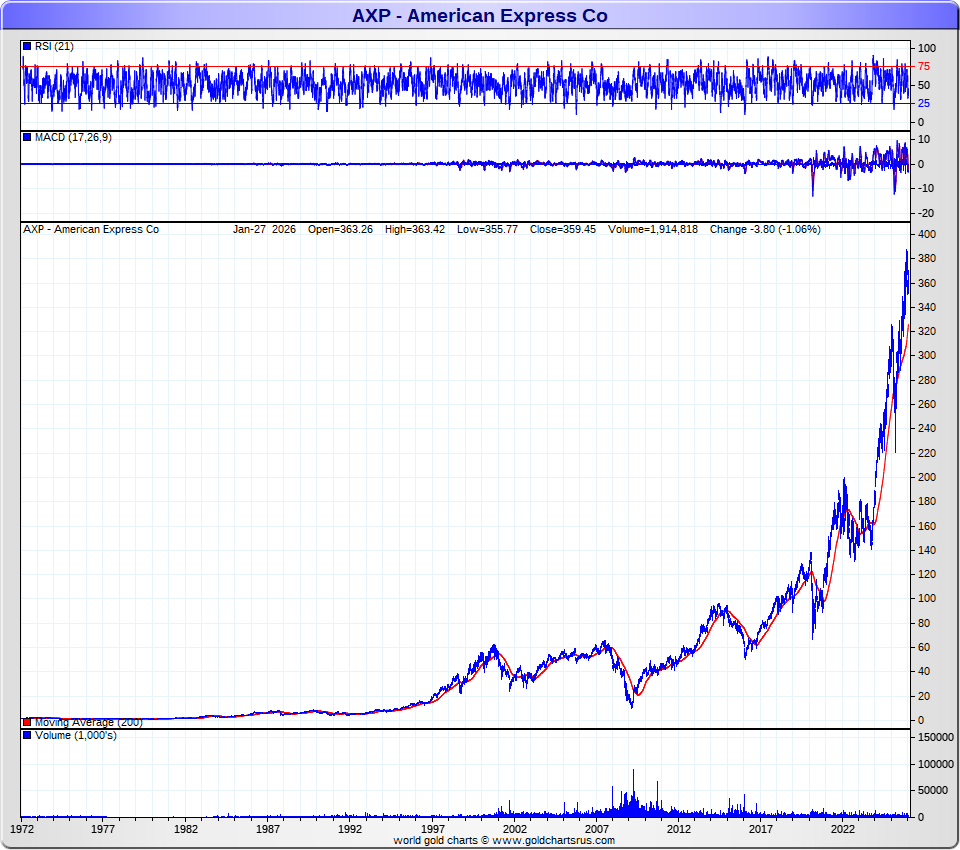The width and height of the screenshot is (960, 850).
Task: Click the Moving Average (200) label
Action: pos(88,723)
